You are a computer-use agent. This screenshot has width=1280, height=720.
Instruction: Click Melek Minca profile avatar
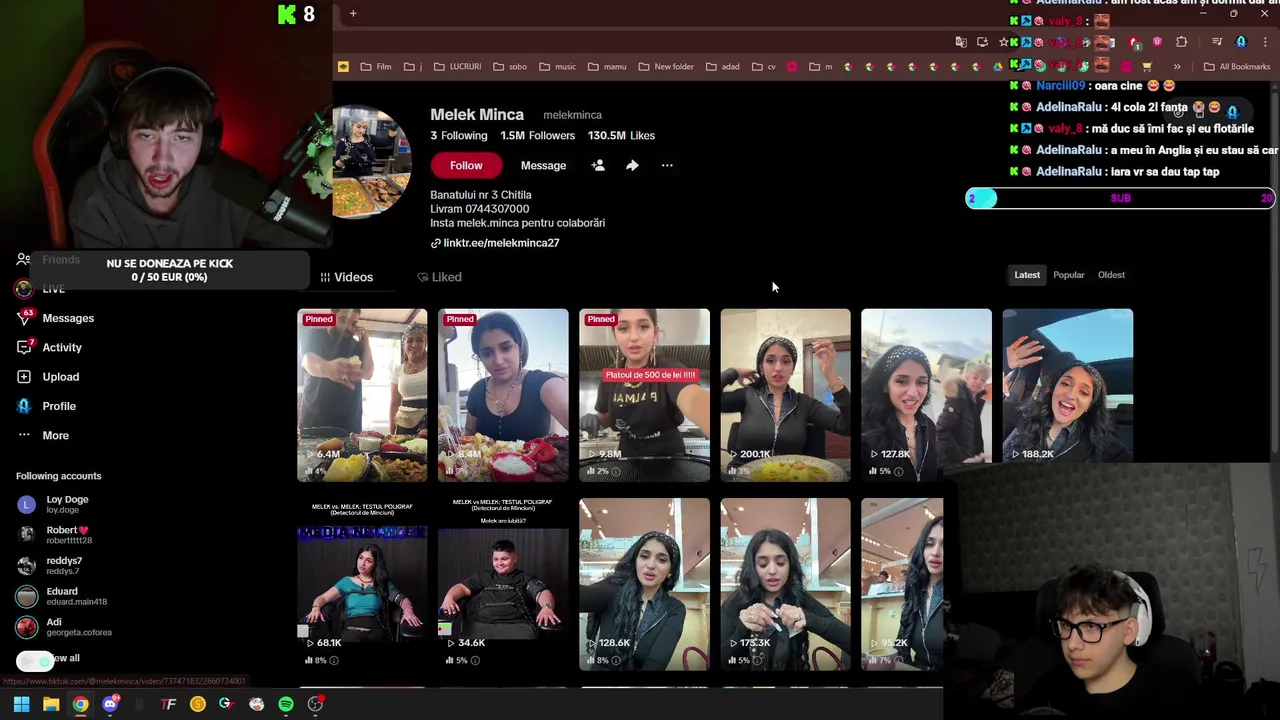[371, 161]
